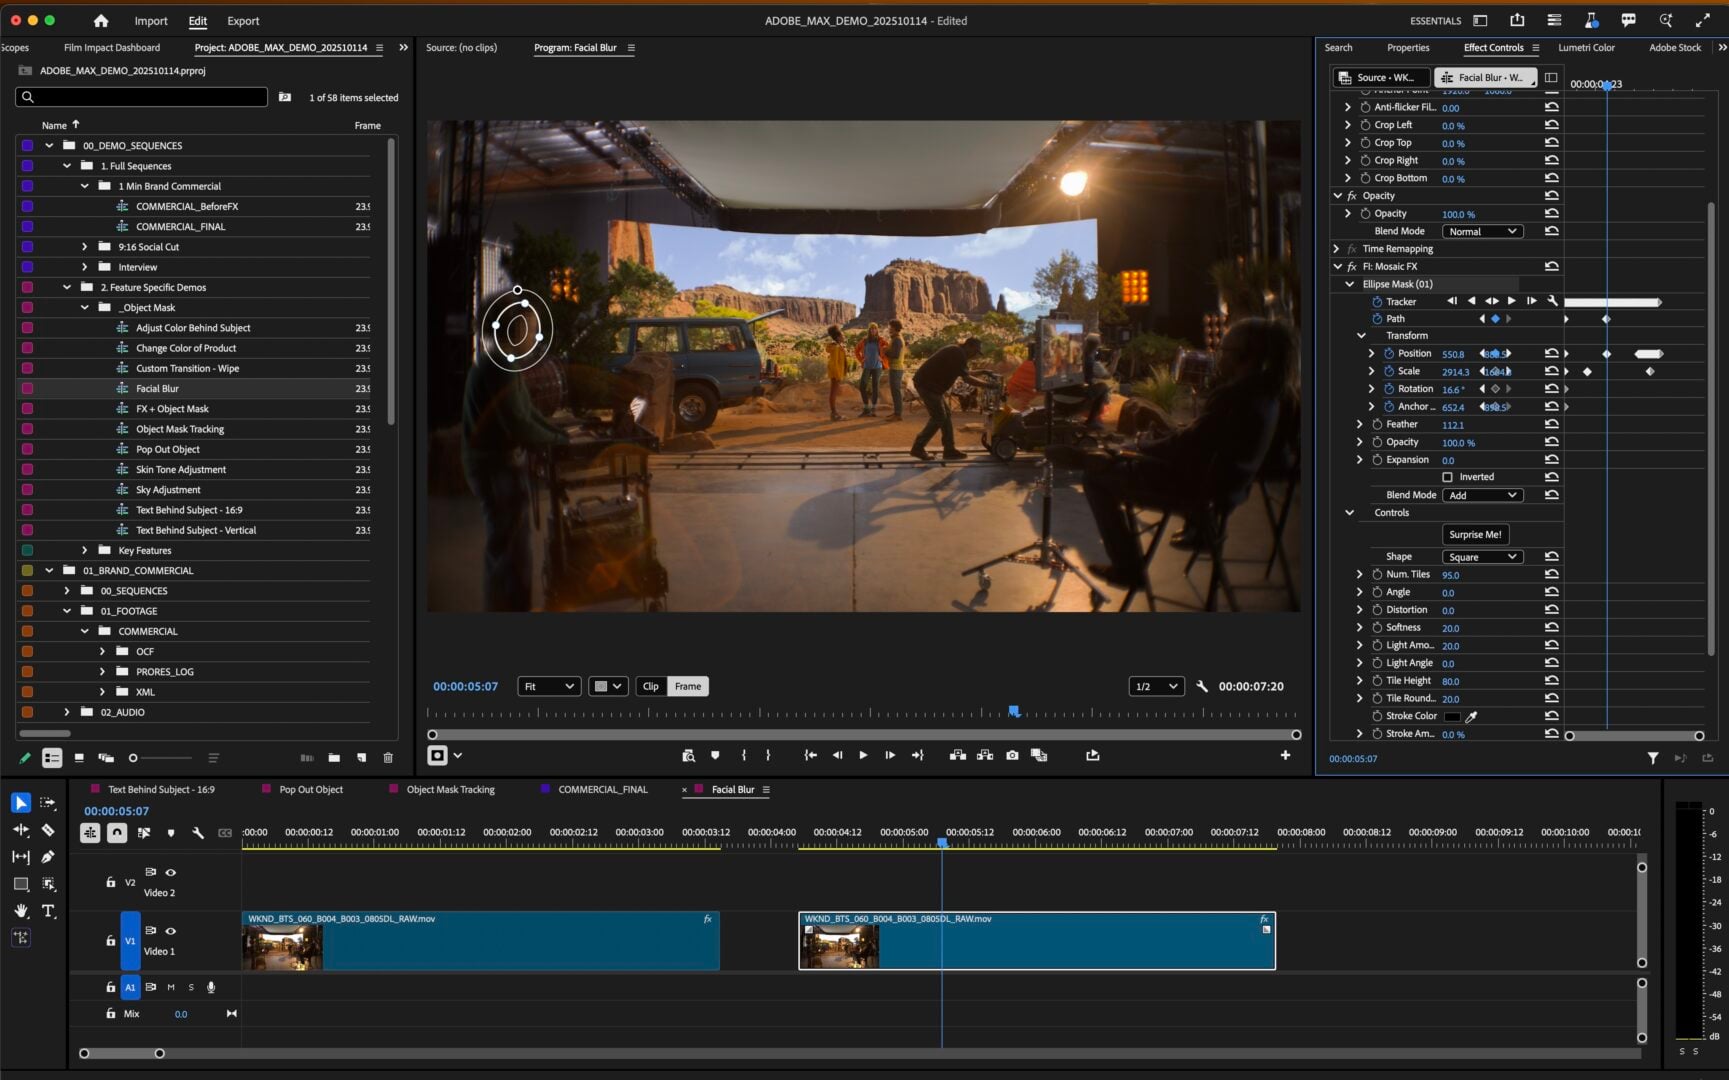Expand the 02_AUDIO bin

67,712
